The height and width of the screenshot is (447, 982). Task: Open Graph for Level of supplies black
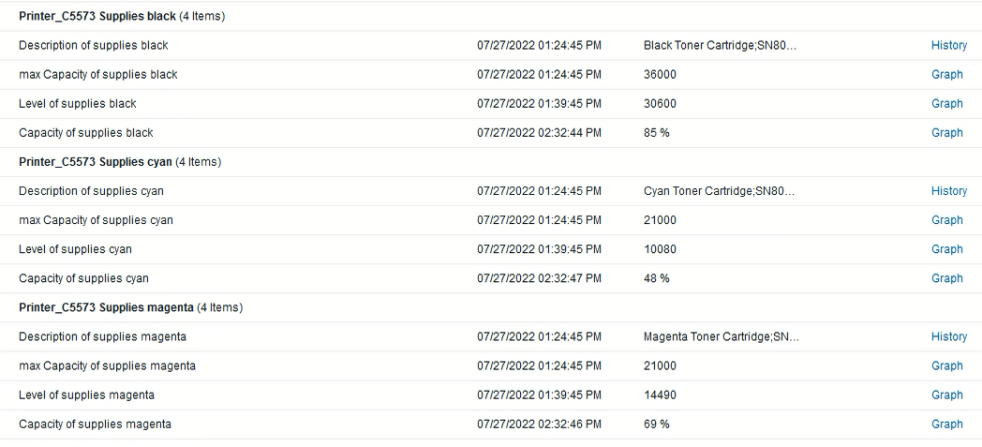pyautogui.click(x=946, y=104)
